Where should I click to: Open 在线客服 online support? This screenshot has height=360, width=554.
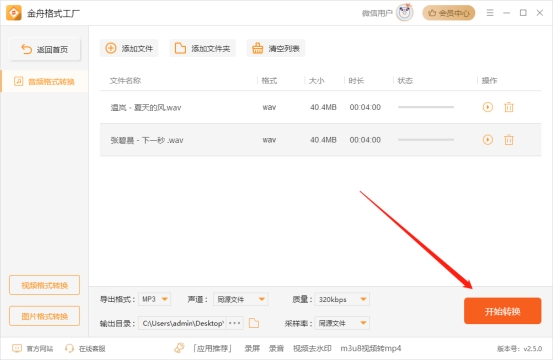pyautogui.click(x=85, y=349)
